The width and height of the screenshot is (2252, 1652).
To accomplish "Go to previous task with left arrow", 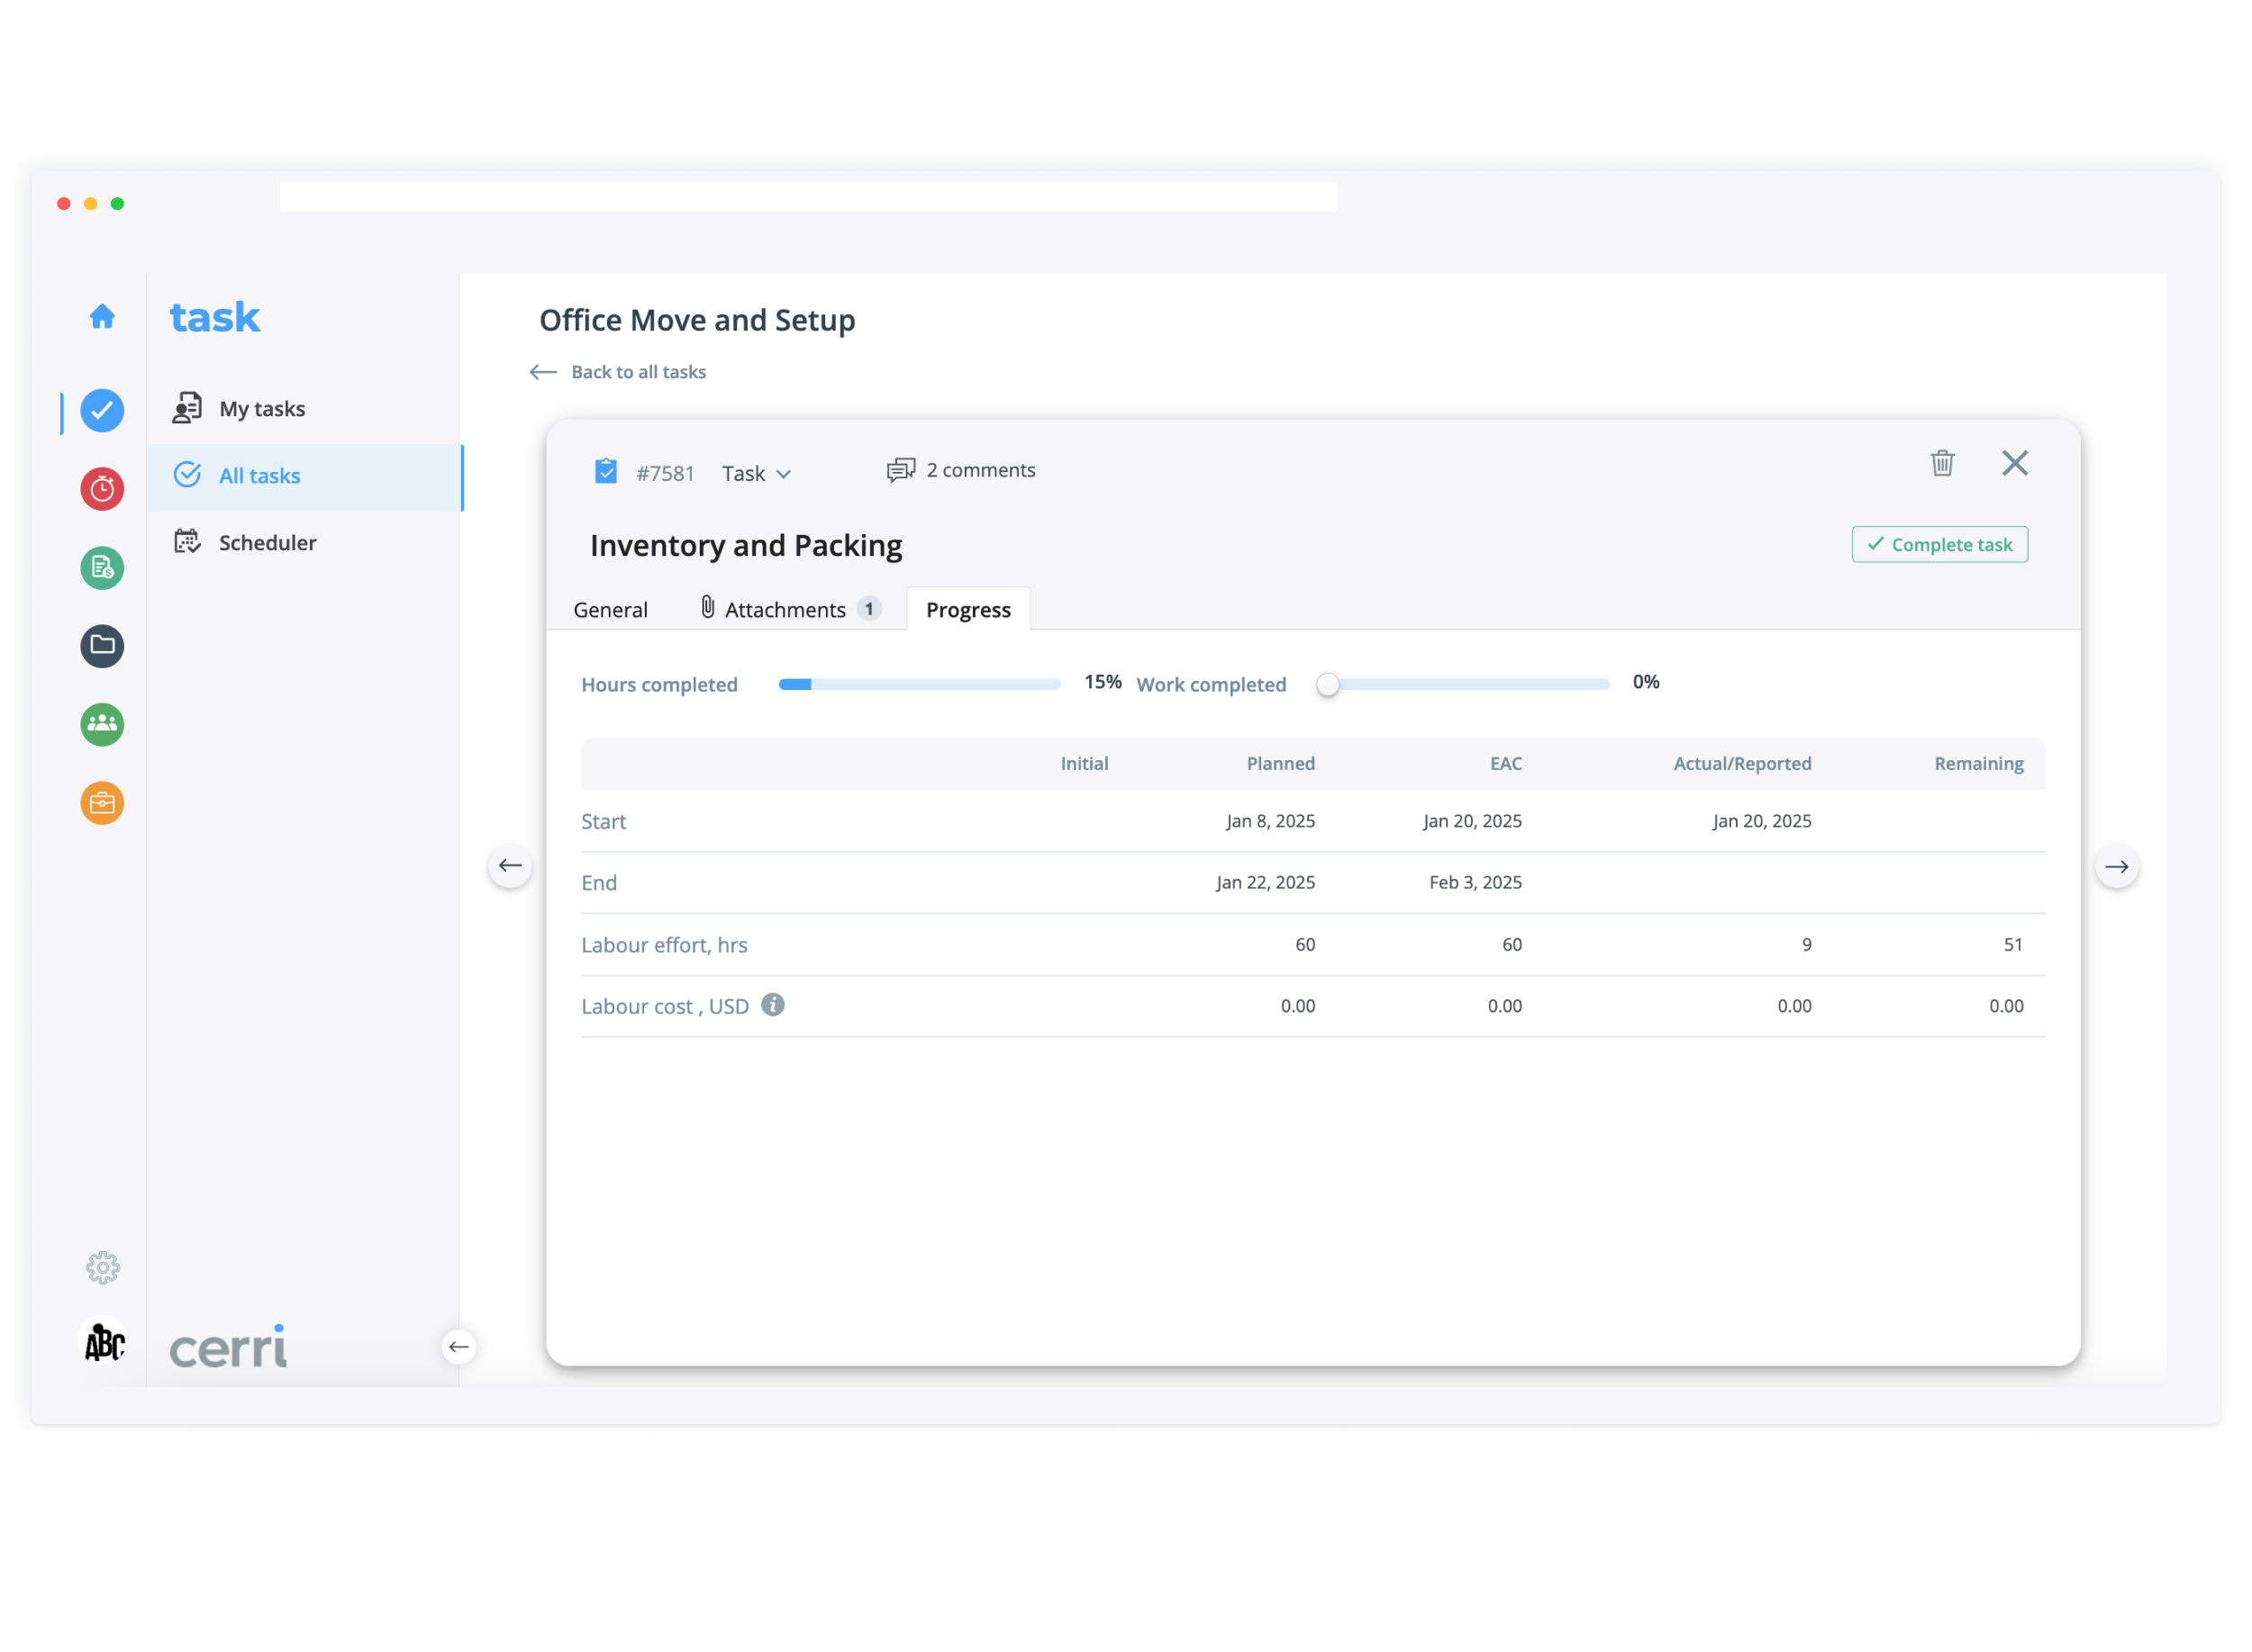I will coord(510,865).
